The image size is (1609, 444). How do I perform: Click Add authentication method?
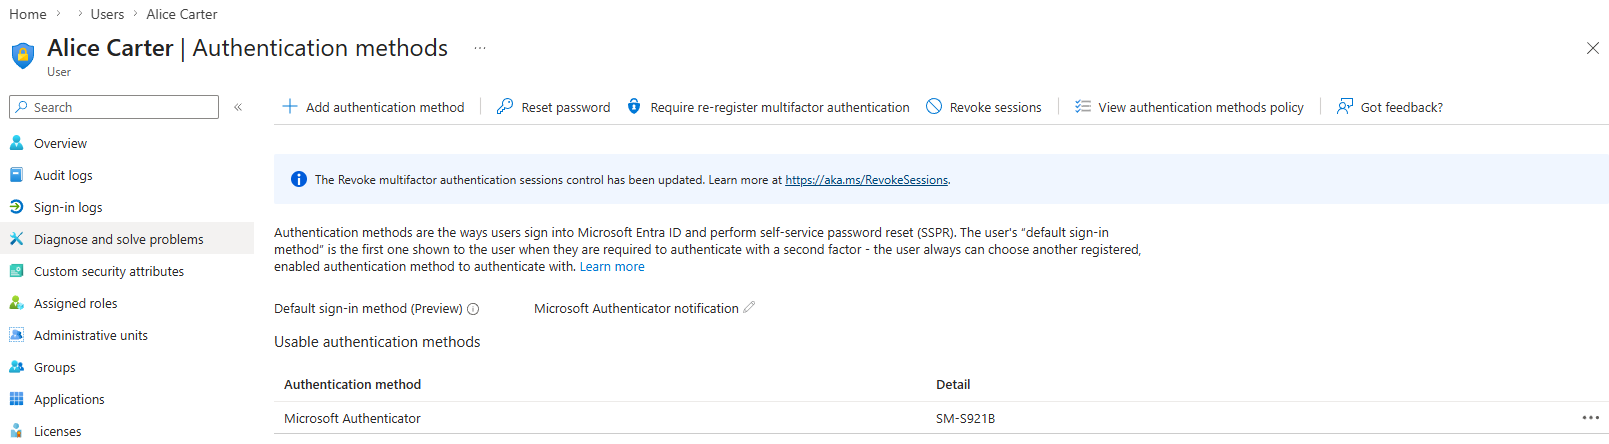coord(373,107)
